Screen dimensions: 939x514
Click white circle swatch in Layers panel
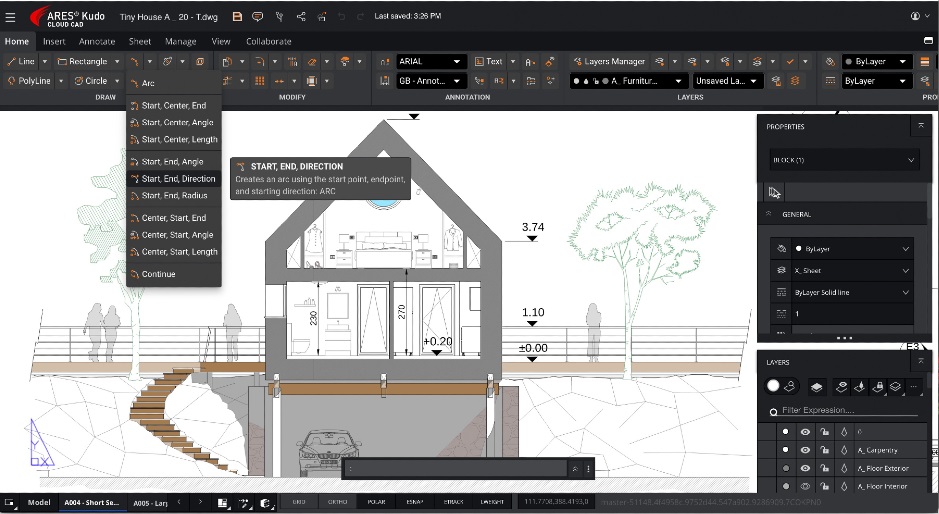pos(773,385)
